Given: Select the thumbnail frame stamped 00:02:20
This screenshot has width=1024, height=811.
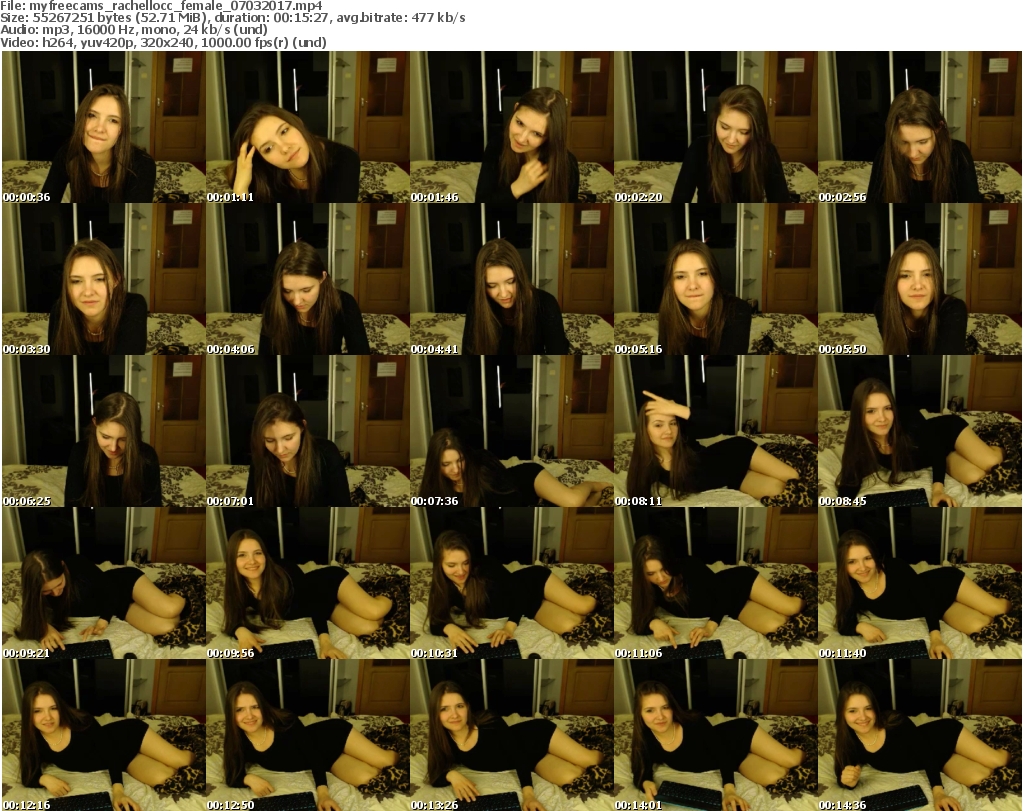Looking at the screenshot, I should click(716, 127).
